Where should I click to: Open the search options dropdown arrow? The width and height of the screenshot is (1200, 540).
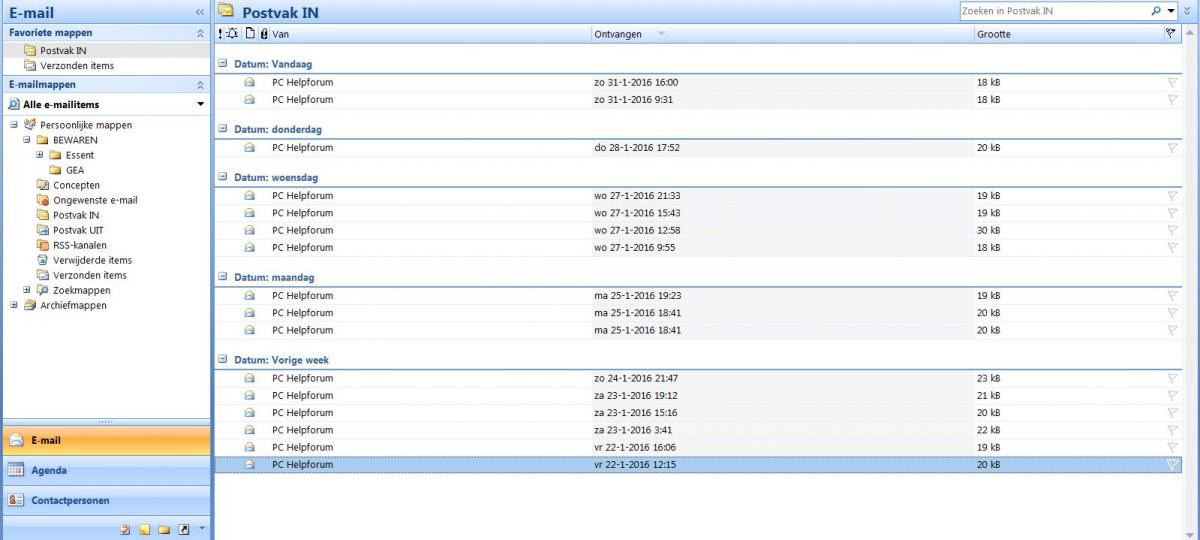point(1170,11)
